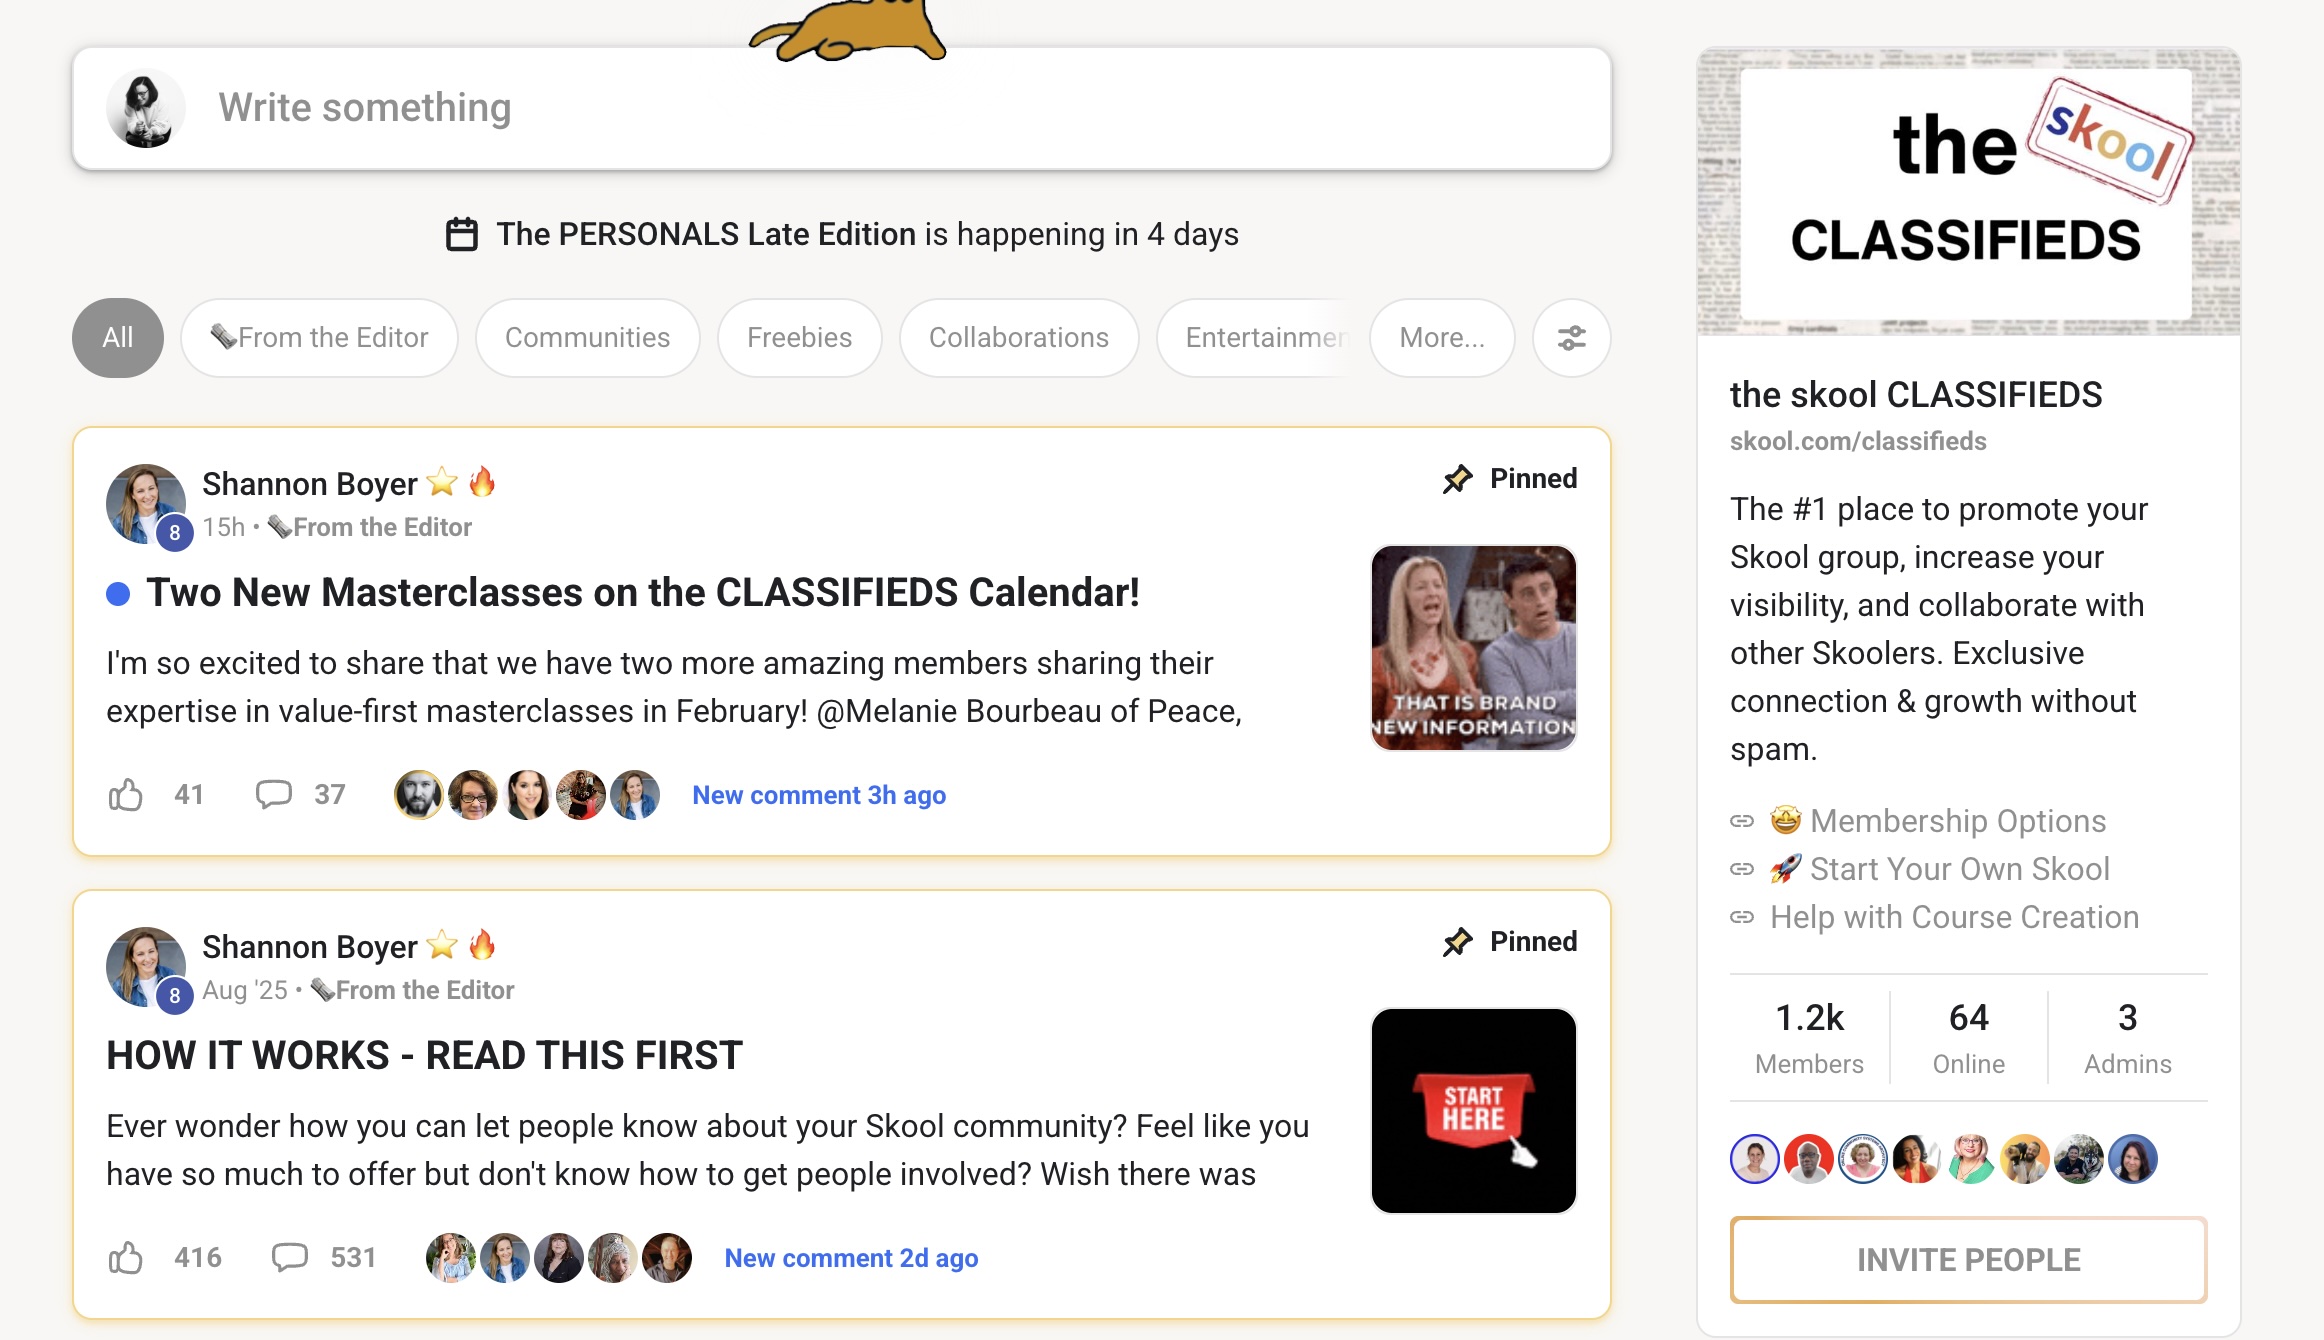Open comments on Two New Masterclasses post

coord(273,794)
